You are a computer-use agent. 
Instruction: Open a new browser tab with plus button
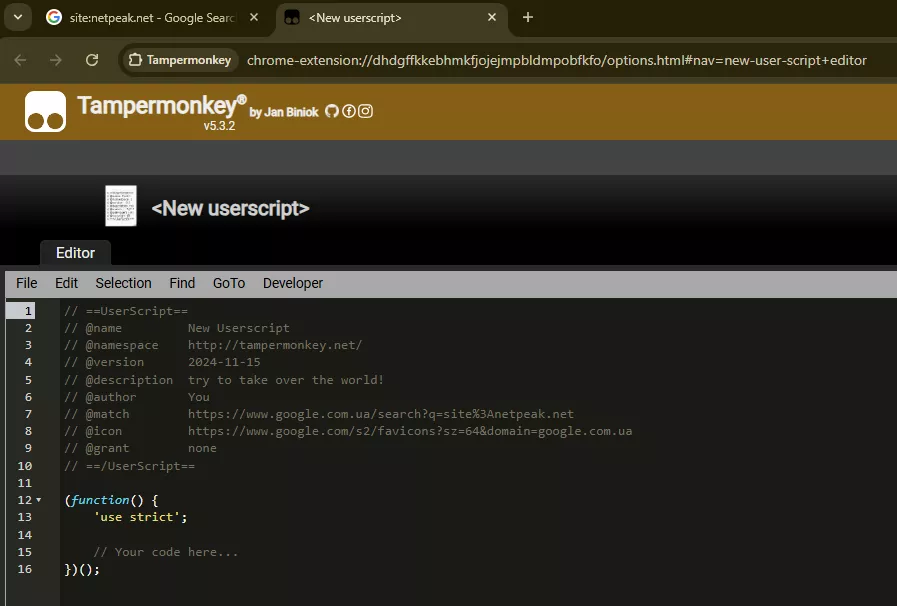[527, 18]
